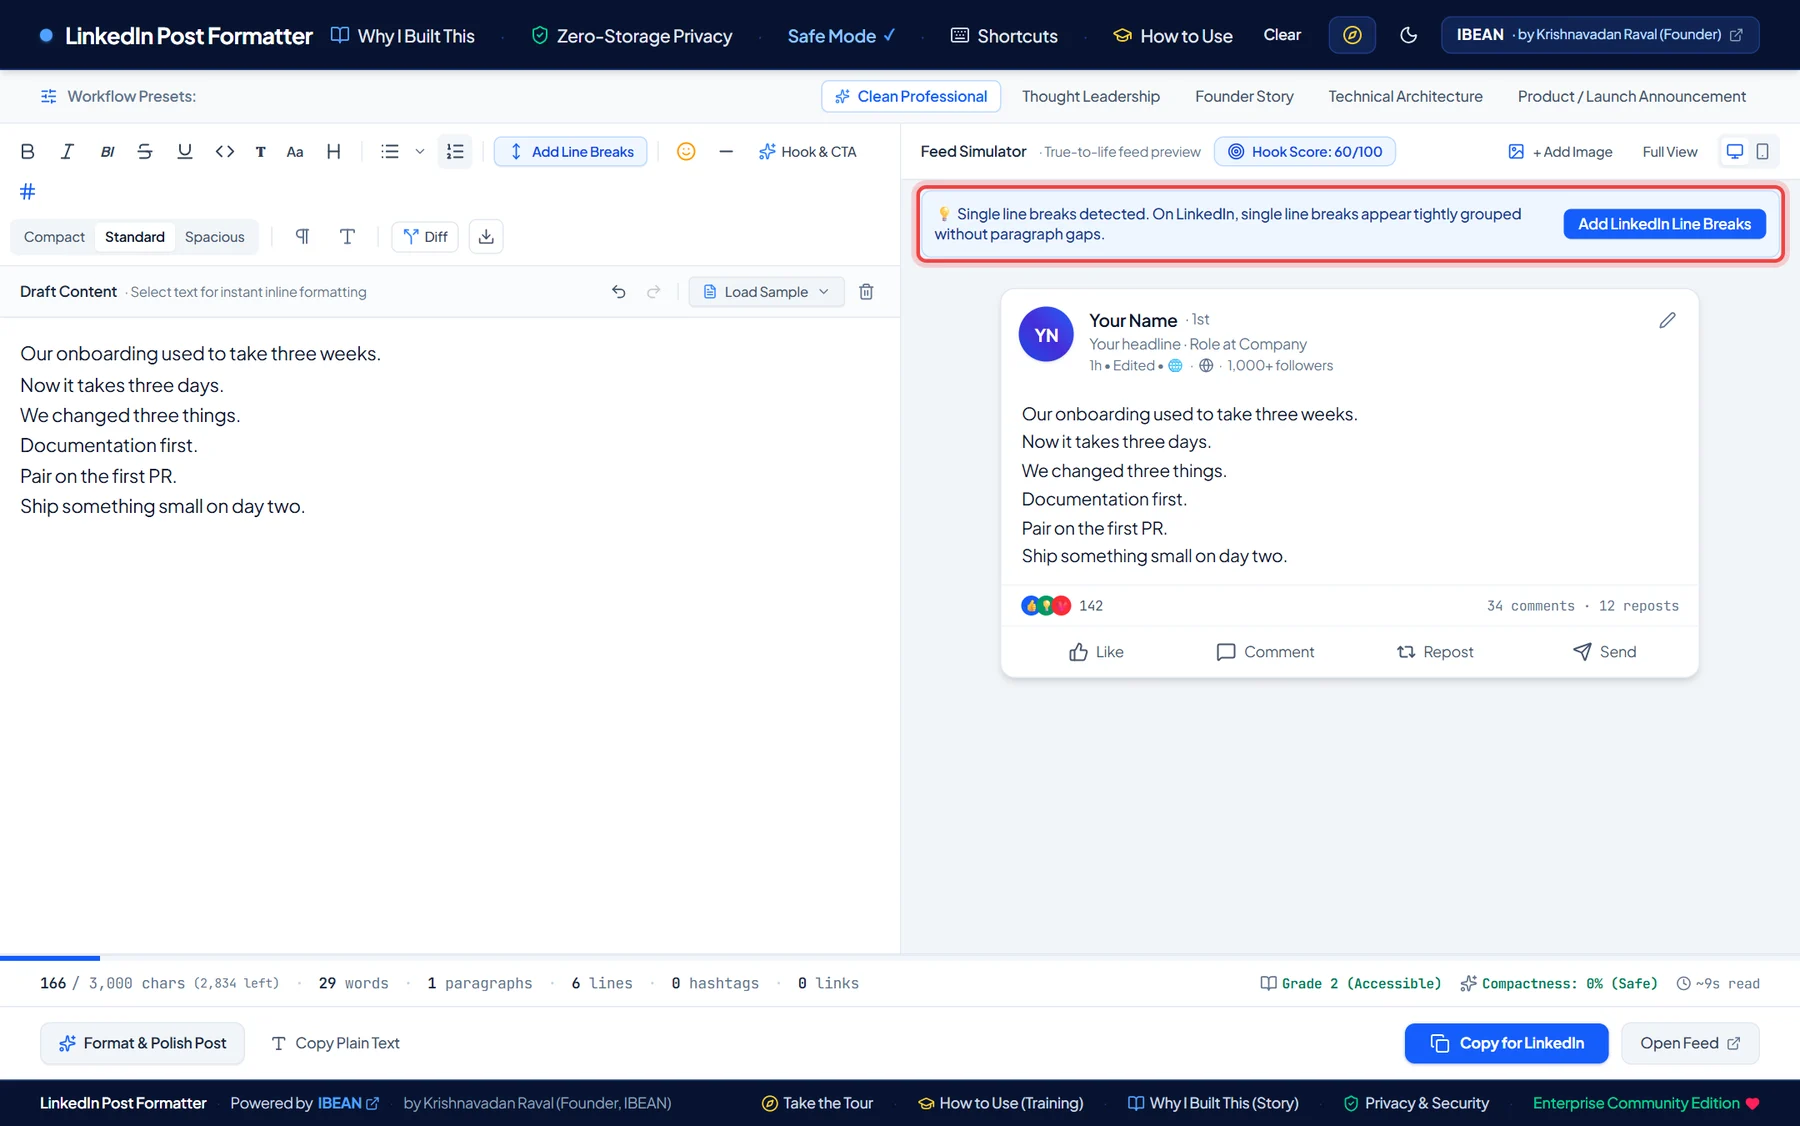Click Format & Polish Post
The image size is (1800, 1126).
142,1044
